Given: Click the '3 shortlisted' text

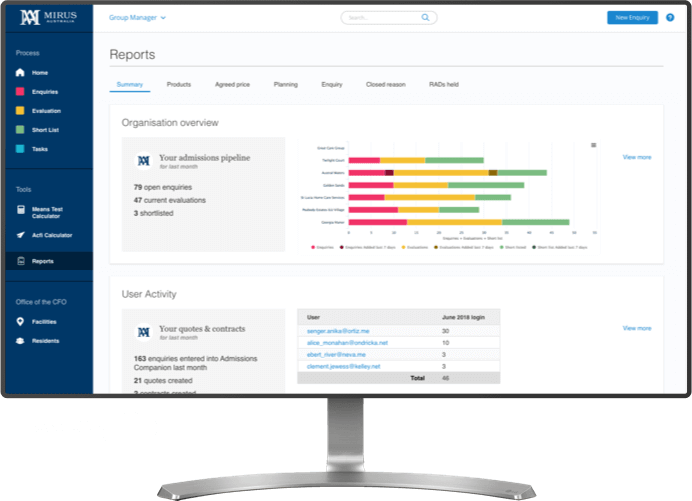Looking at the screenshot, I should click(154, 213).
